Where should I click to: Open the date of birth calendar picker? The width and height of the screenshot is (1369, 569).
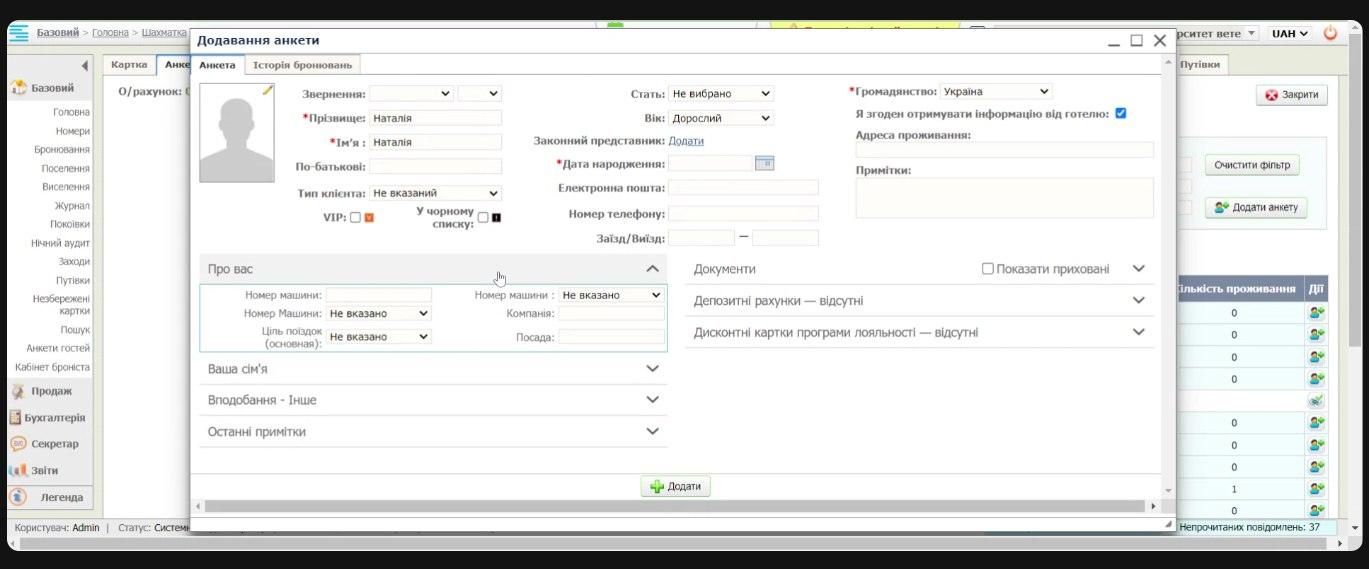point(764,163)
